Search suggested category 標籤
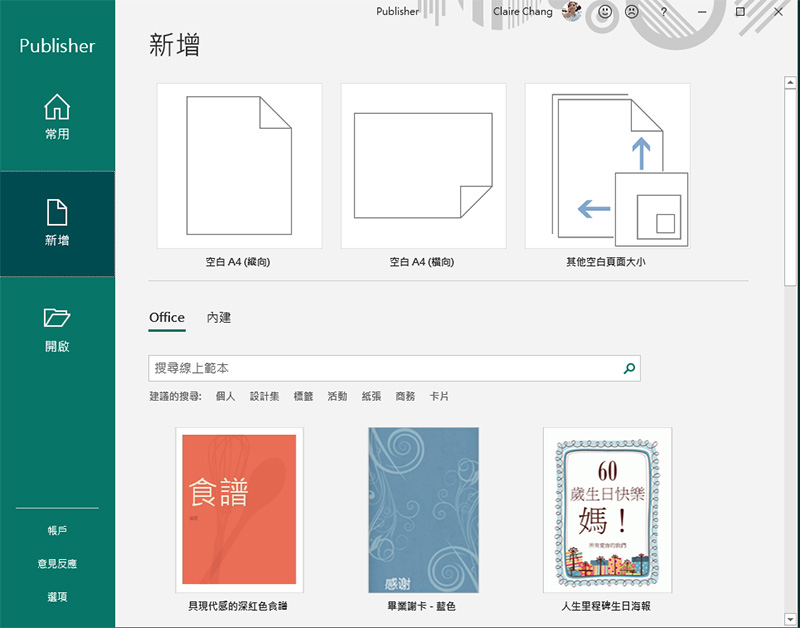Screen dimensions: 800x628 pos(303,396)
